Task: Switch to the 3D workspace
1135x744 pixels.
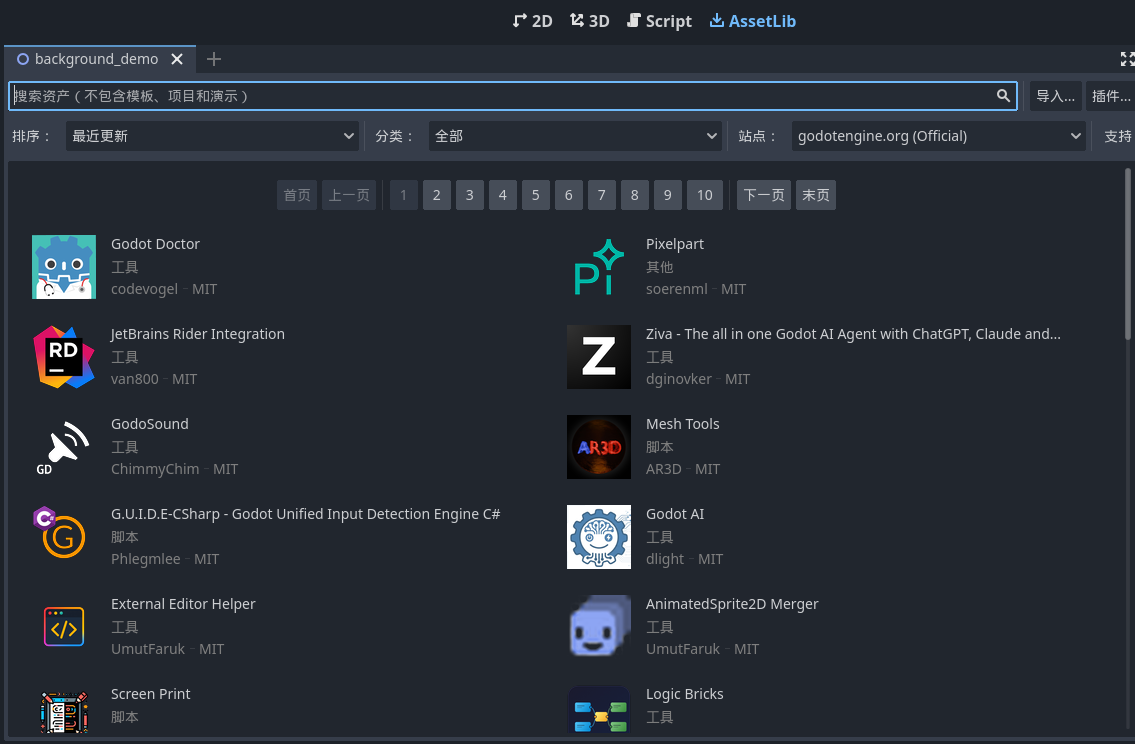Action: point(589,21)
